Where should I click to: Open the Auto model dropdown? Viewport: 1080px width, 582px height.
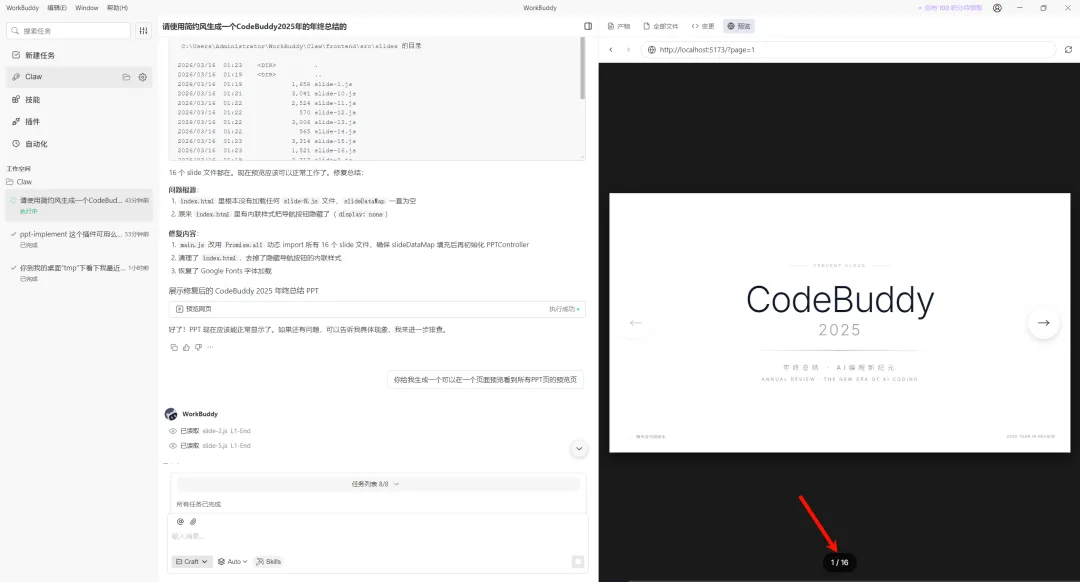coord(232,561)
